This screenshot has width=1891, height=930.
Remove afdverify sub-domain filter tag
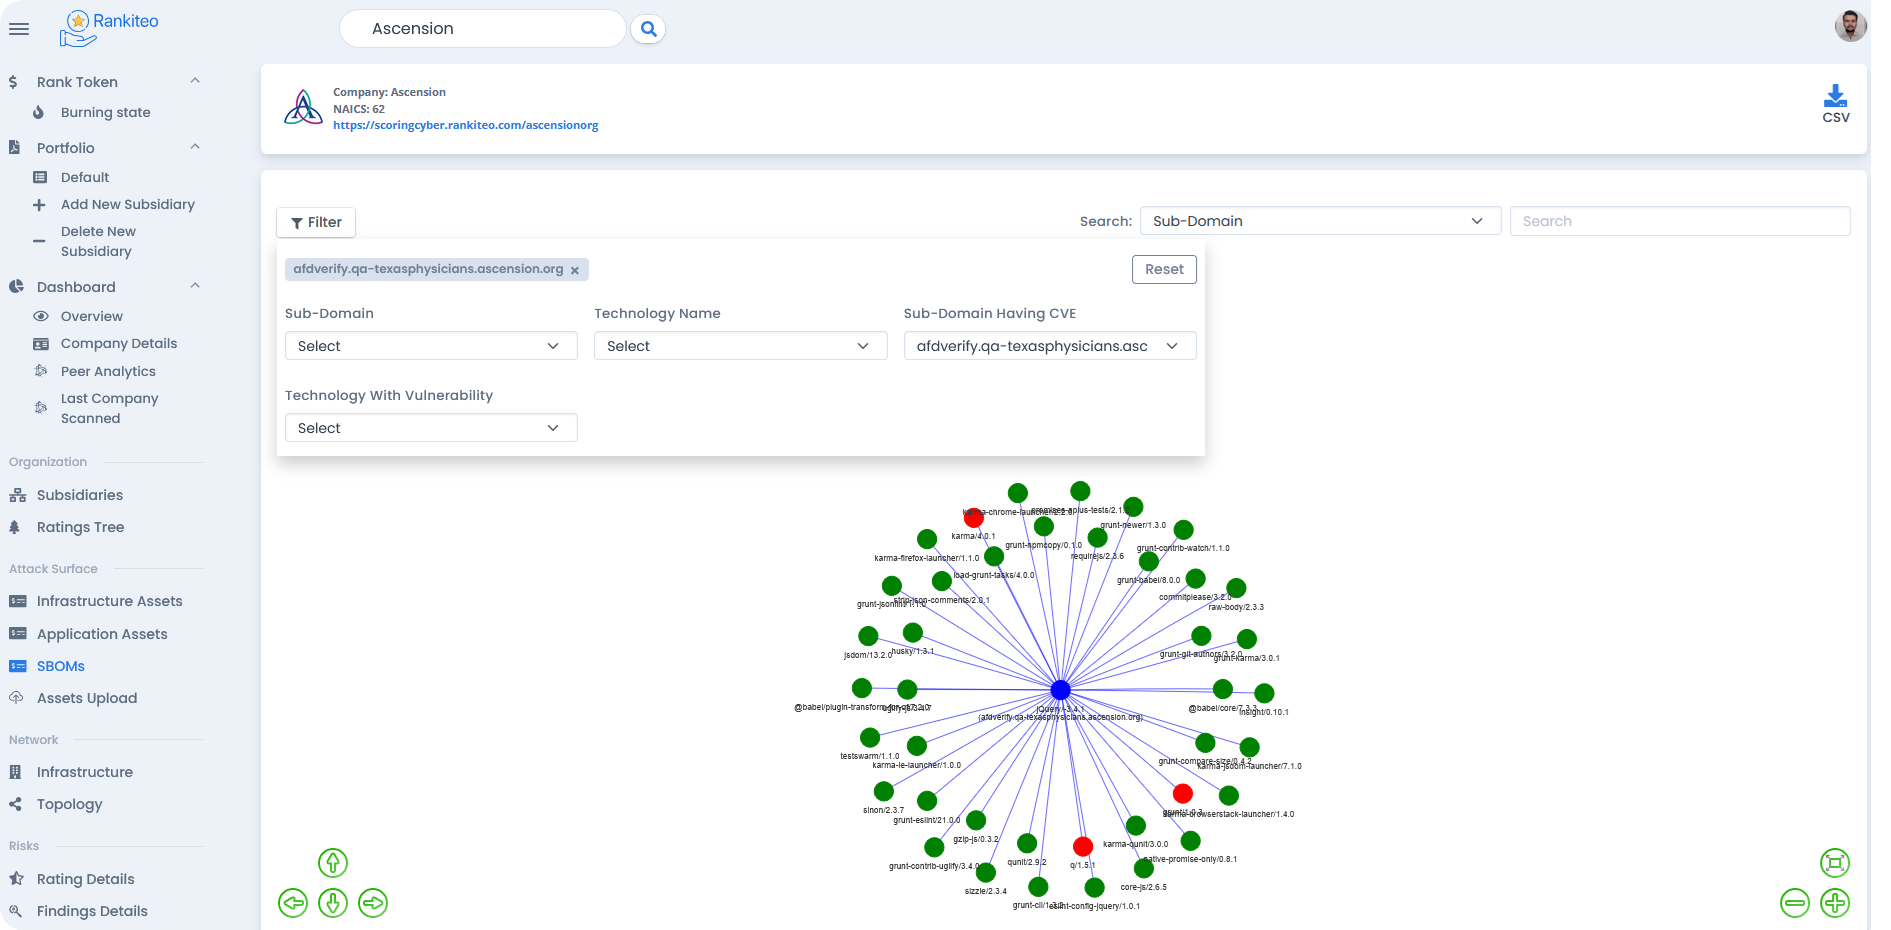coord(575,270)
